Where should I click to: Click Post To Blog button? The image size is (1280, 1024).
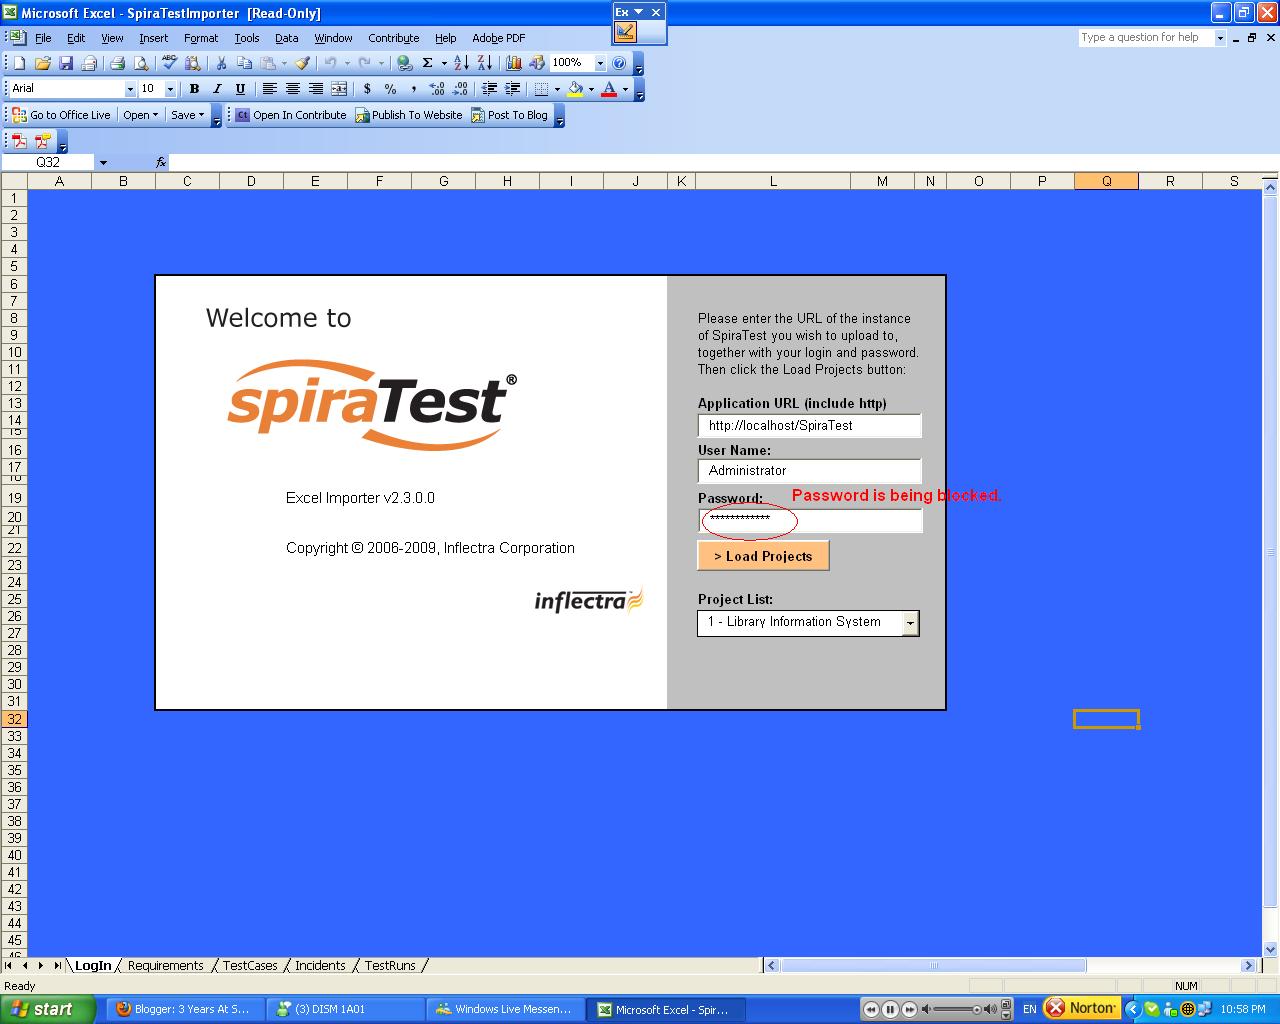pyautogui.click(x=510, y=115)
